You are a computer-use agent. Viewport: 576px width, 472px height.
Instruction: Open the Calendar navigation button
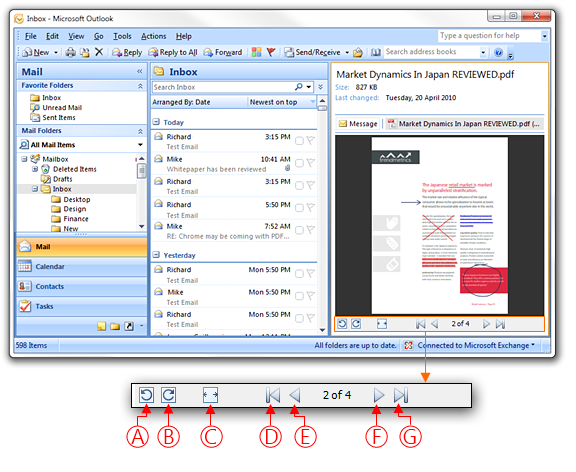click(x=82, y=267)
